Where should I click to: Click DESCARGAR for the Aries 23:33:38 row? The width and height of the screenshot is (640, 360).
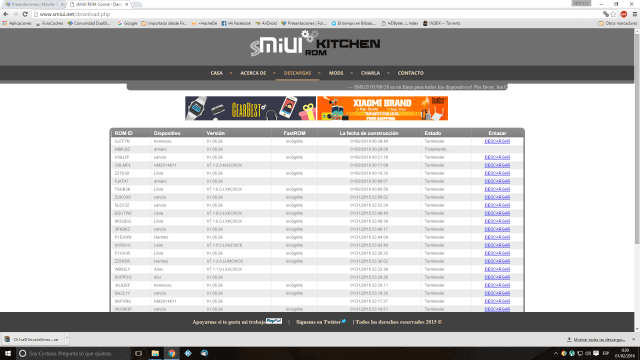[x=497, y=269]
